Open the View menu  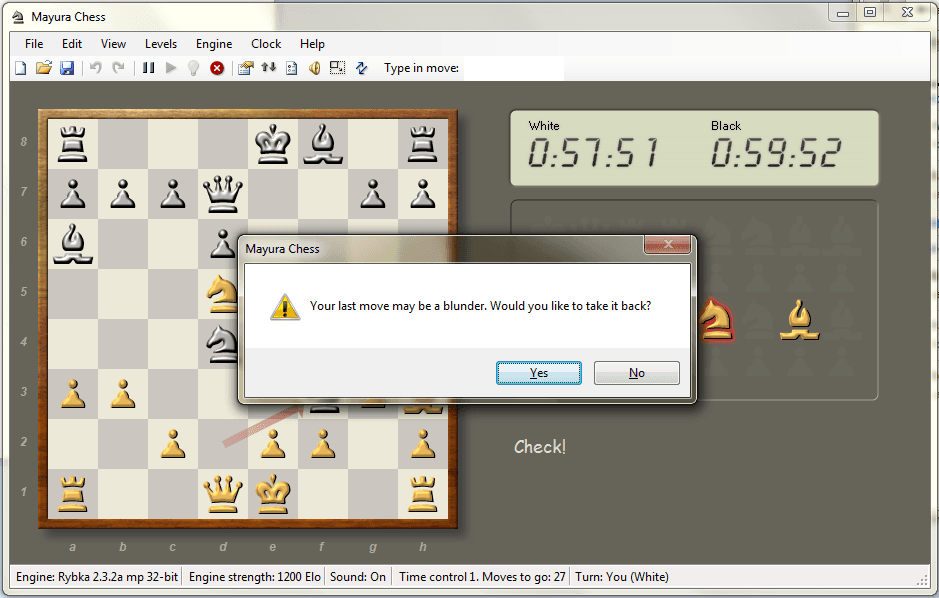coord(113,44)
